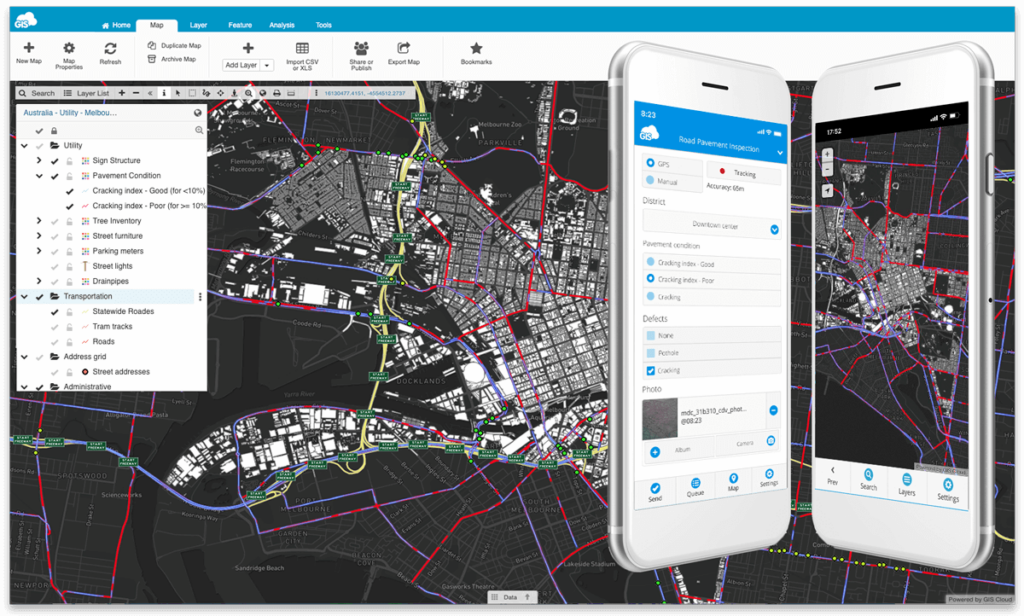Click the New Map icon
The image size is (1024, 616).
tap(27, 48)
